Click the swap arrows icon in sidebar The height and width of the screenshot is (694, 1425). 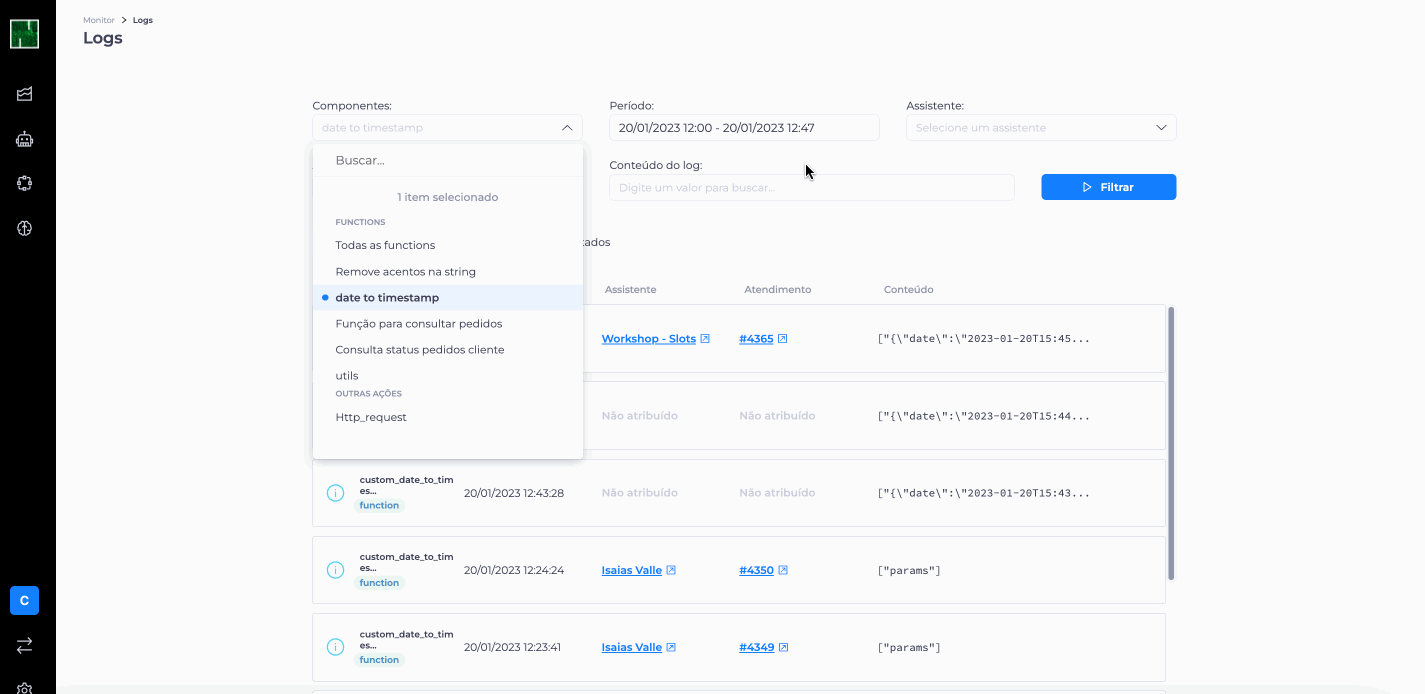[25, 646]
